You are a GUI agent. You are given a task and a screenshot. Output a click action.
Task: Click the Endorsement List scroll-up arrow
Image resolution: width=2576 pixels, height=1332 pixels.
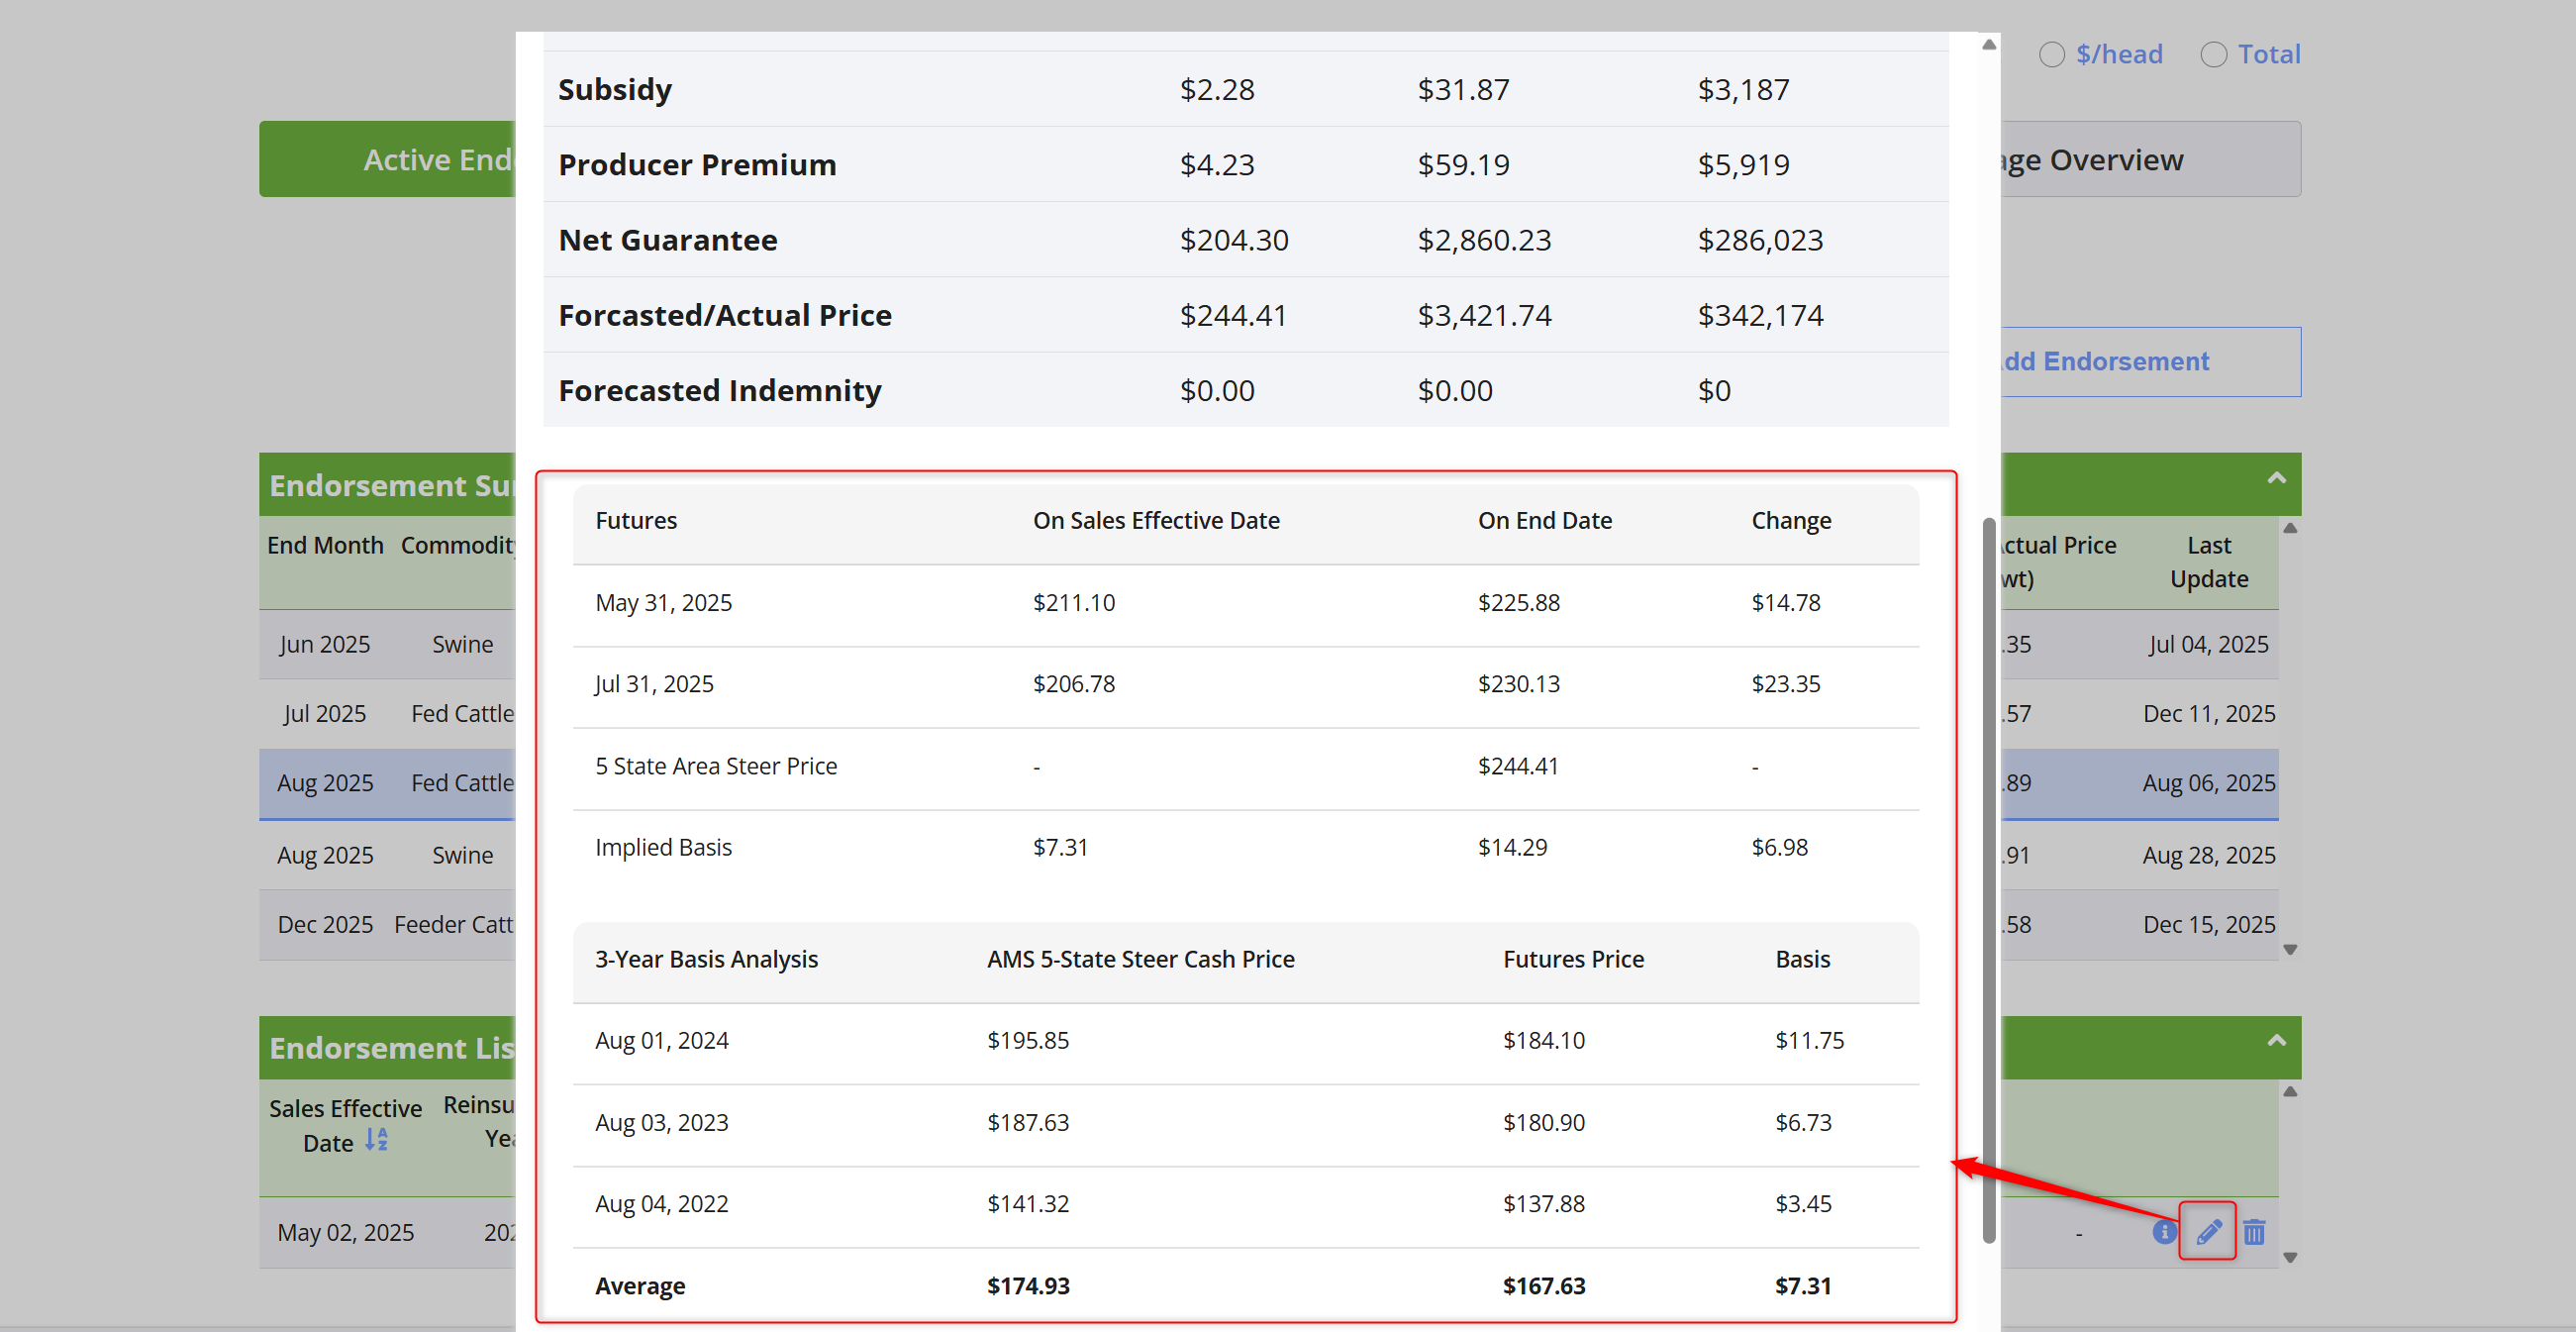tap(2290, 1092)
